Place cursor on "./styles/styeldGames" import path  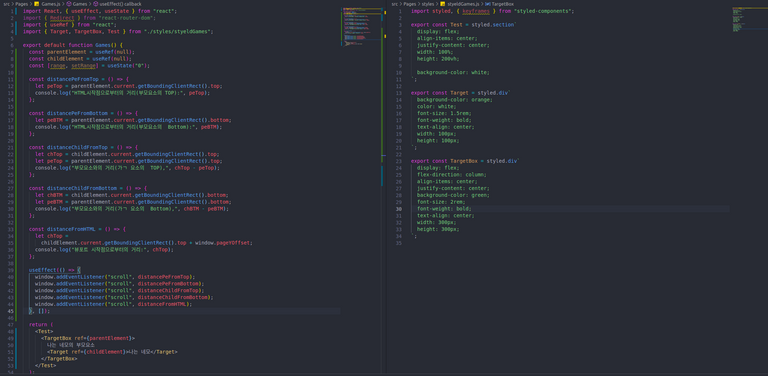(177, 31)
